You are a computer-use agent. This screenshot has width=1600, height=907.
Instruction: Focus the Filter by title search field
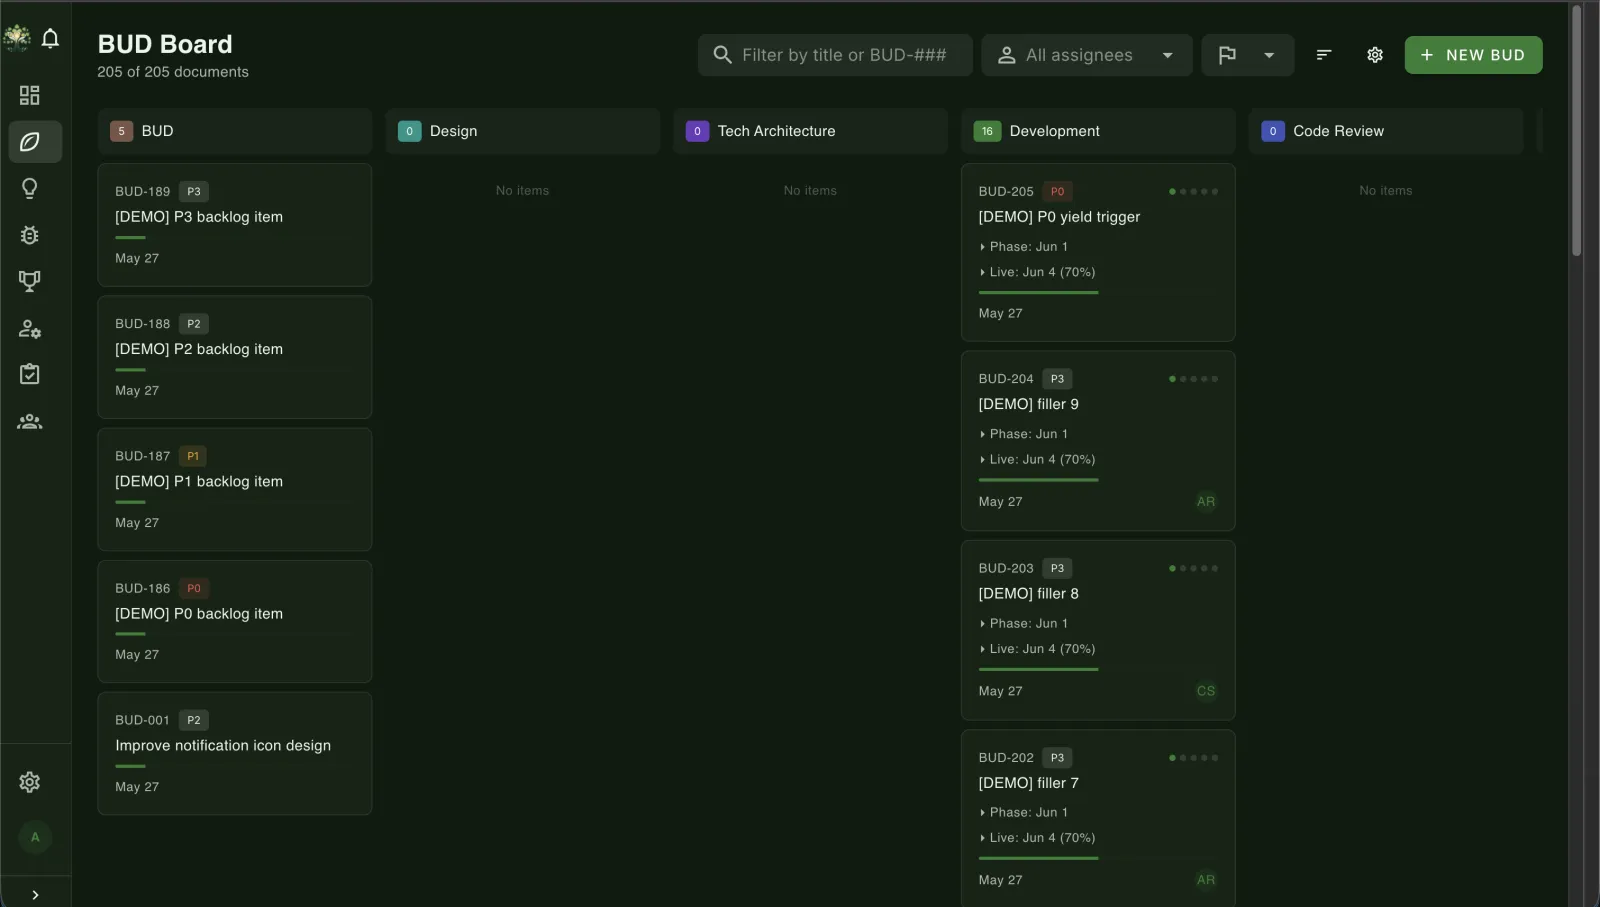[835, 55]
